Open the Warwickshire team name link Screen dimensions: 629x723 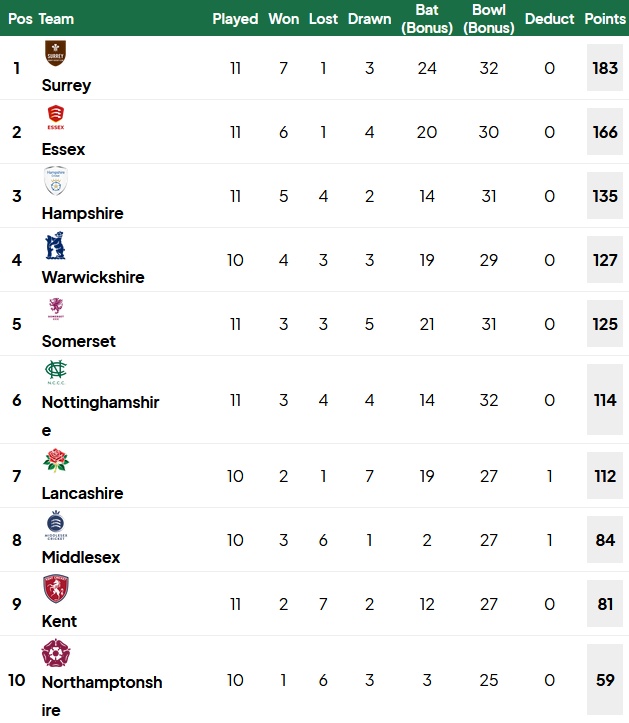click(x=93, y=277)
